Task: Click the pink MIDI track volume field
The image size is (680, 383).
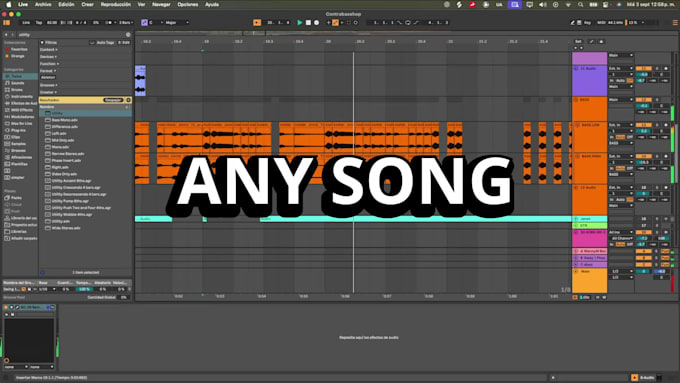Action: point(643,239)
